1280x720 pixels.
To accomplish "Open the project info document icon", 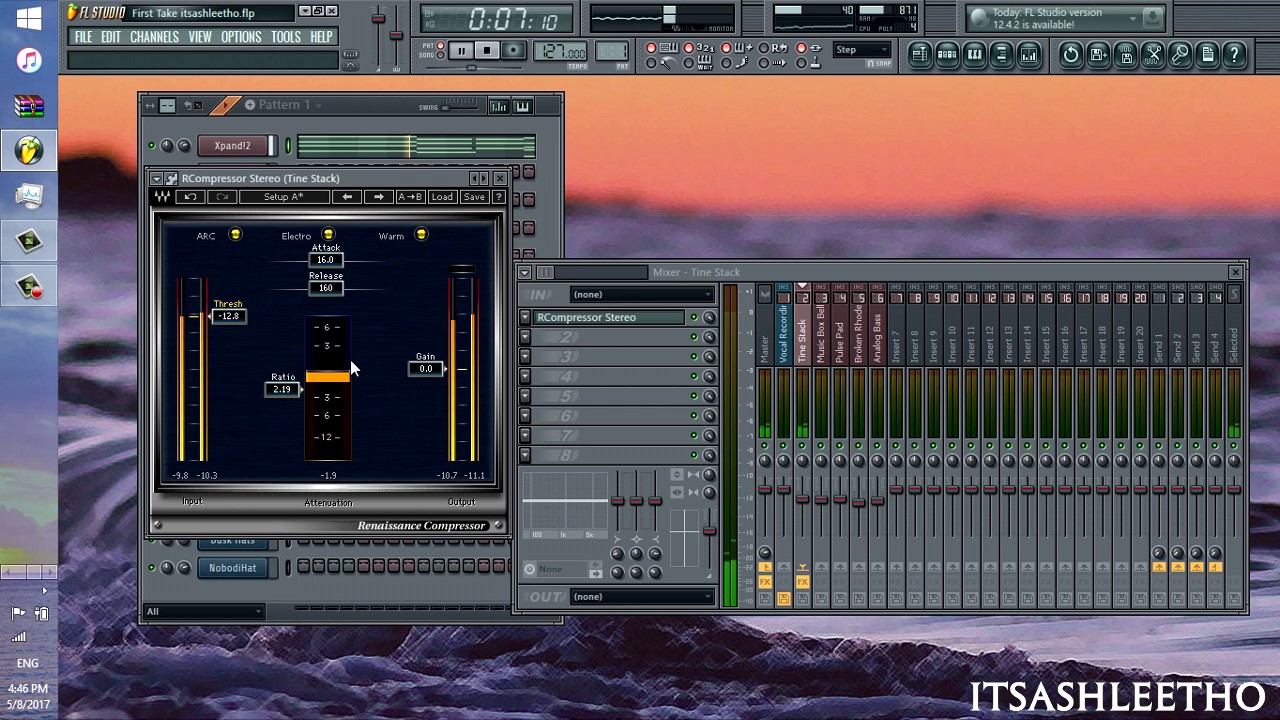I will click(x=1207, y=55).
